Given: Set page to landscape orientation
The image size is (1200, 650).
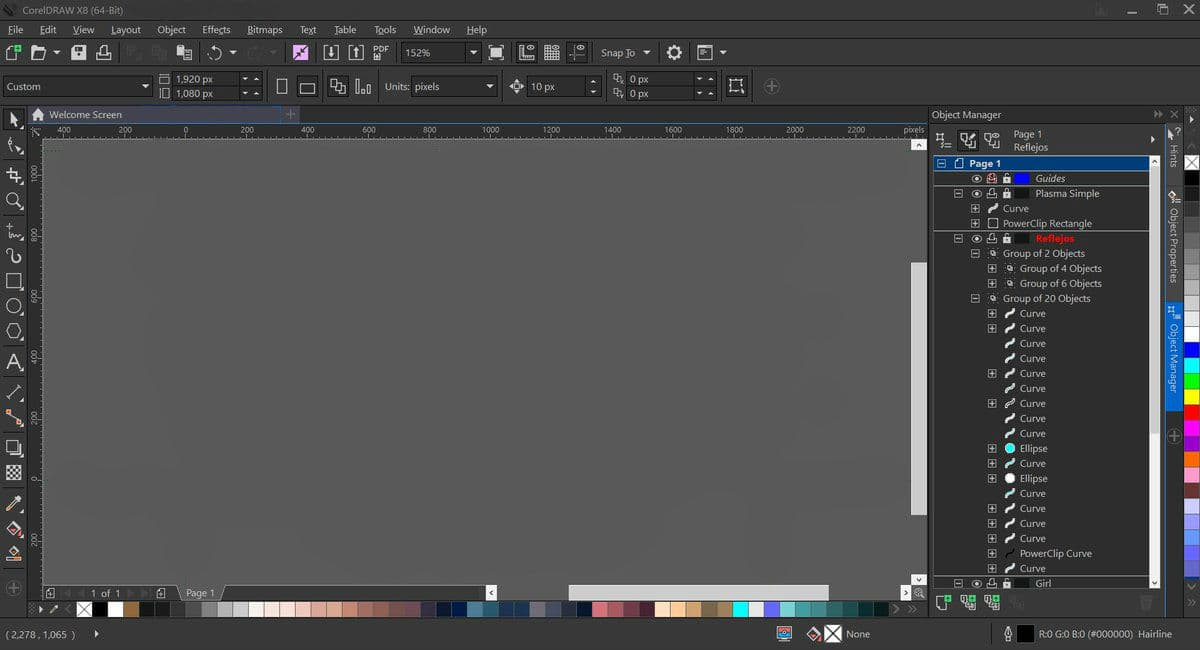Looking at the screenshot, I should [308, 87].
